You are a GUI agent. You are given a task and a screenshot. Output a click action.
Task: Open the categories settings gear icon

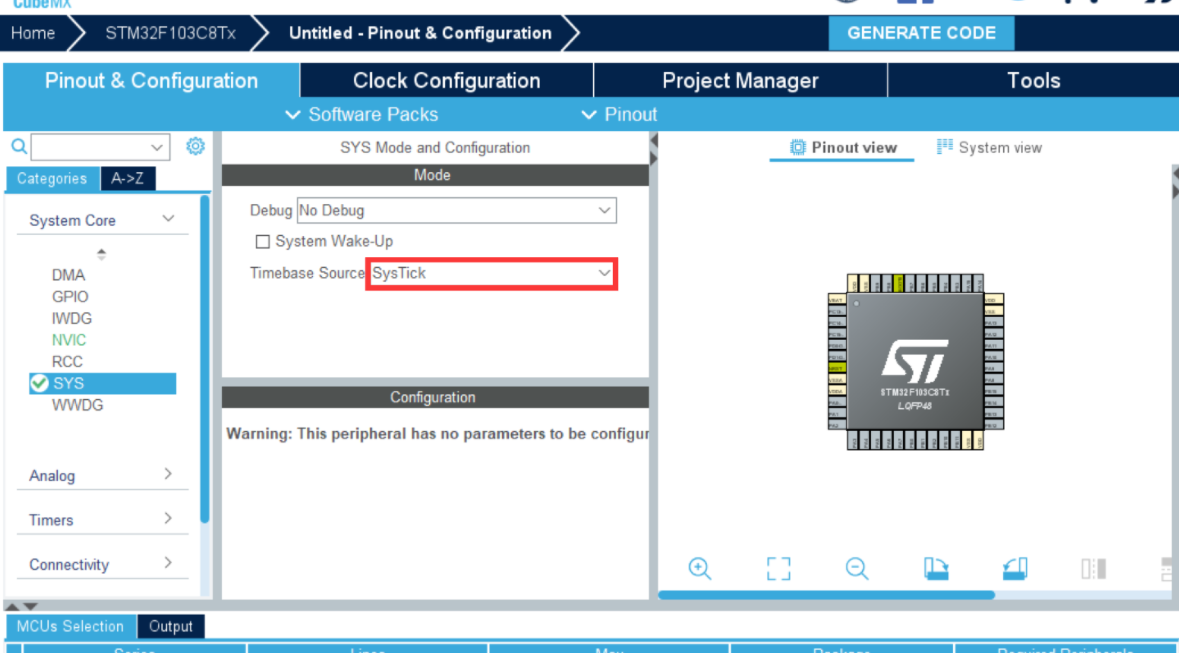(x=195, y=146)
